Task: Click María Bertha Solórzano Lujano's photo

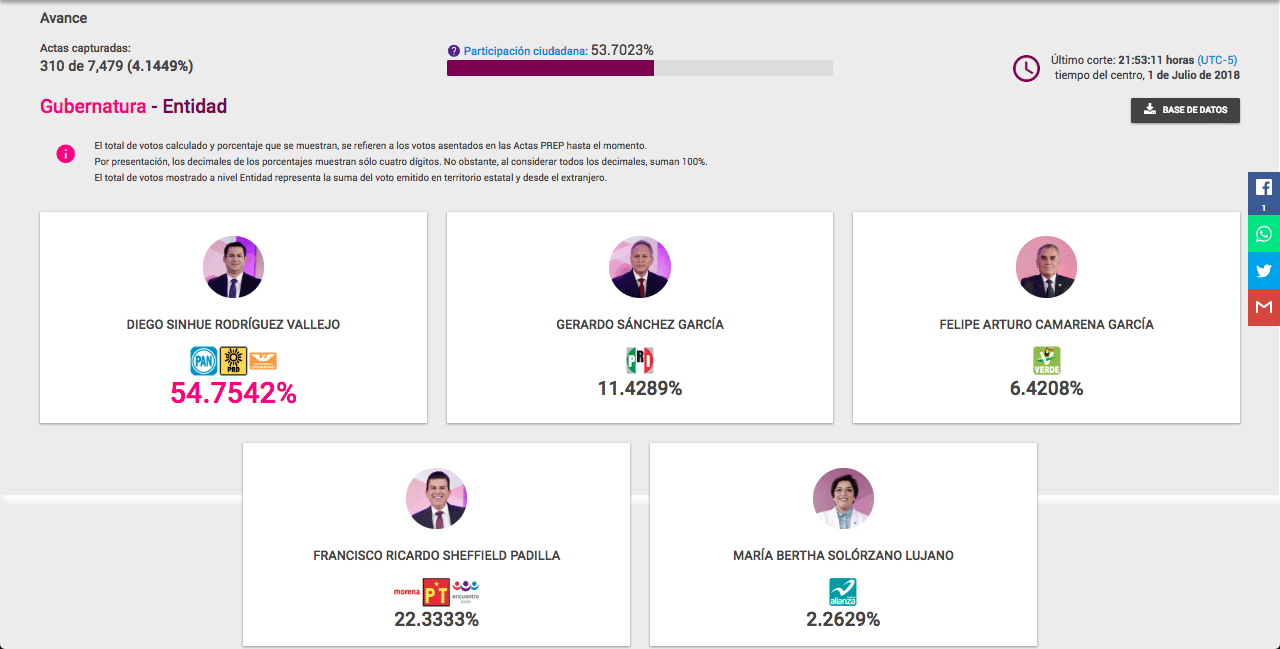Action: click(x=843, y=498)
